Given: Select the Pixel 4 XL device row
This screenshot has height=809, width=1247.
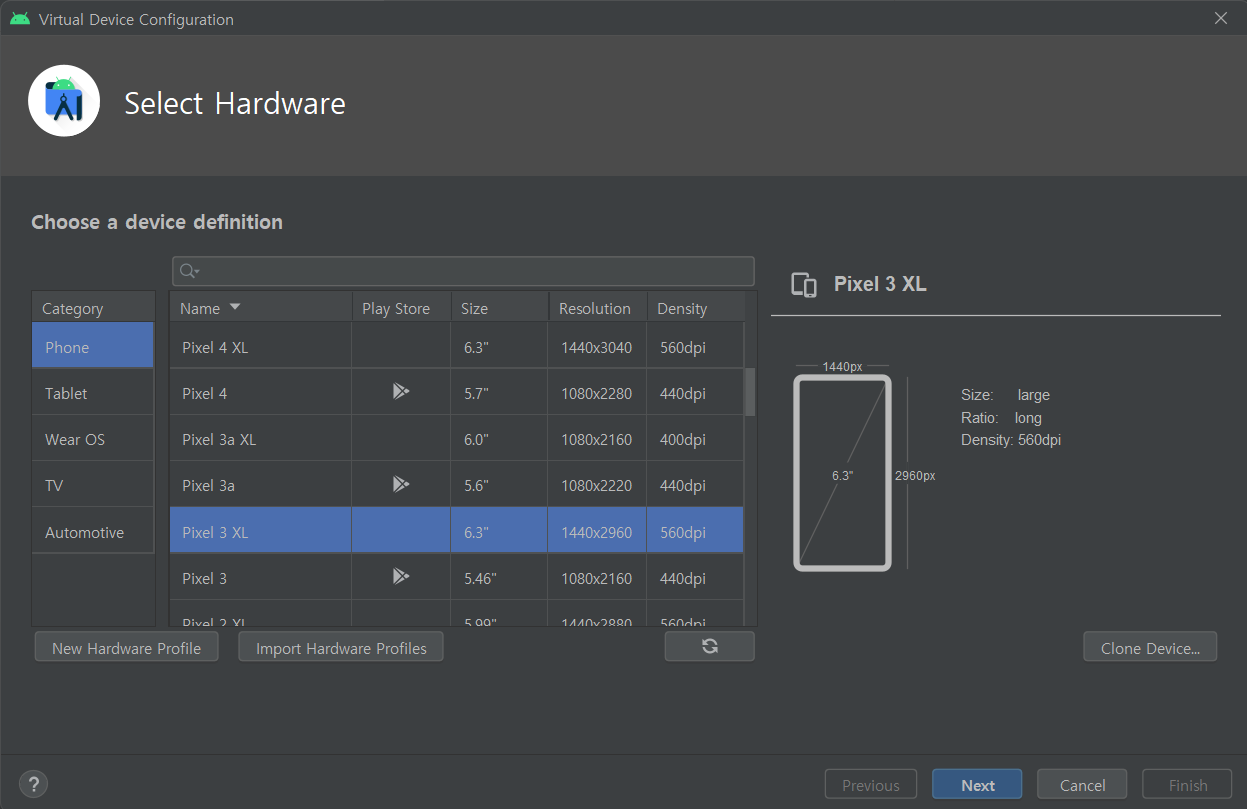Looking at the screenshot, I should (457, 347).
